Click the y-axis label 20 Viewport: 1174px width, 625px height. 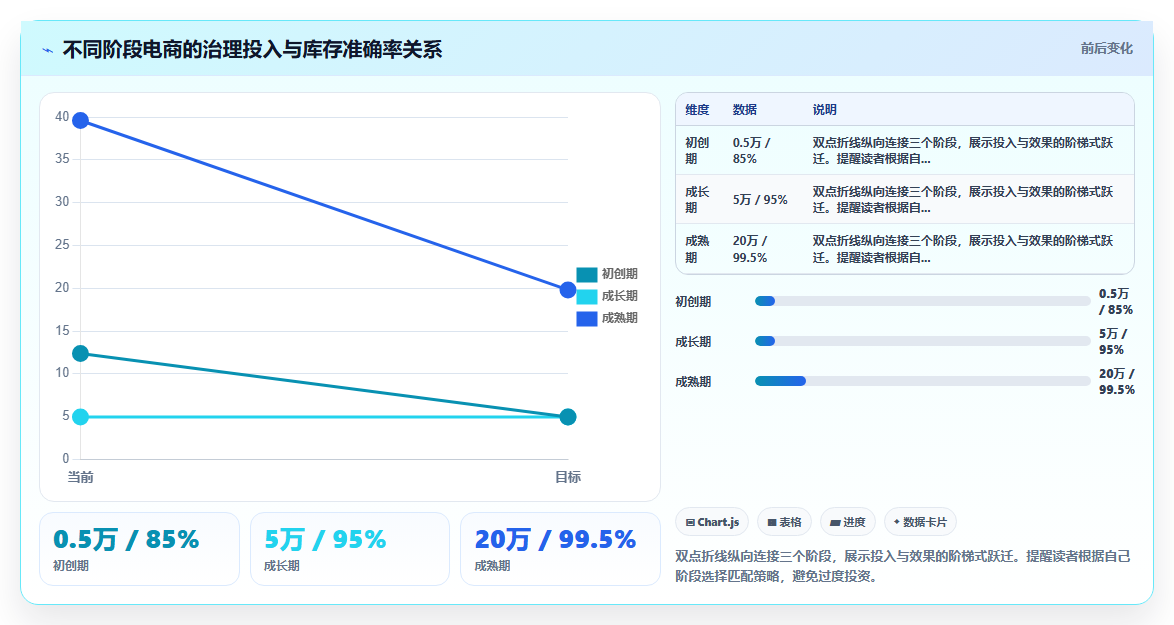pyautogui.click(x=62, y=287)
